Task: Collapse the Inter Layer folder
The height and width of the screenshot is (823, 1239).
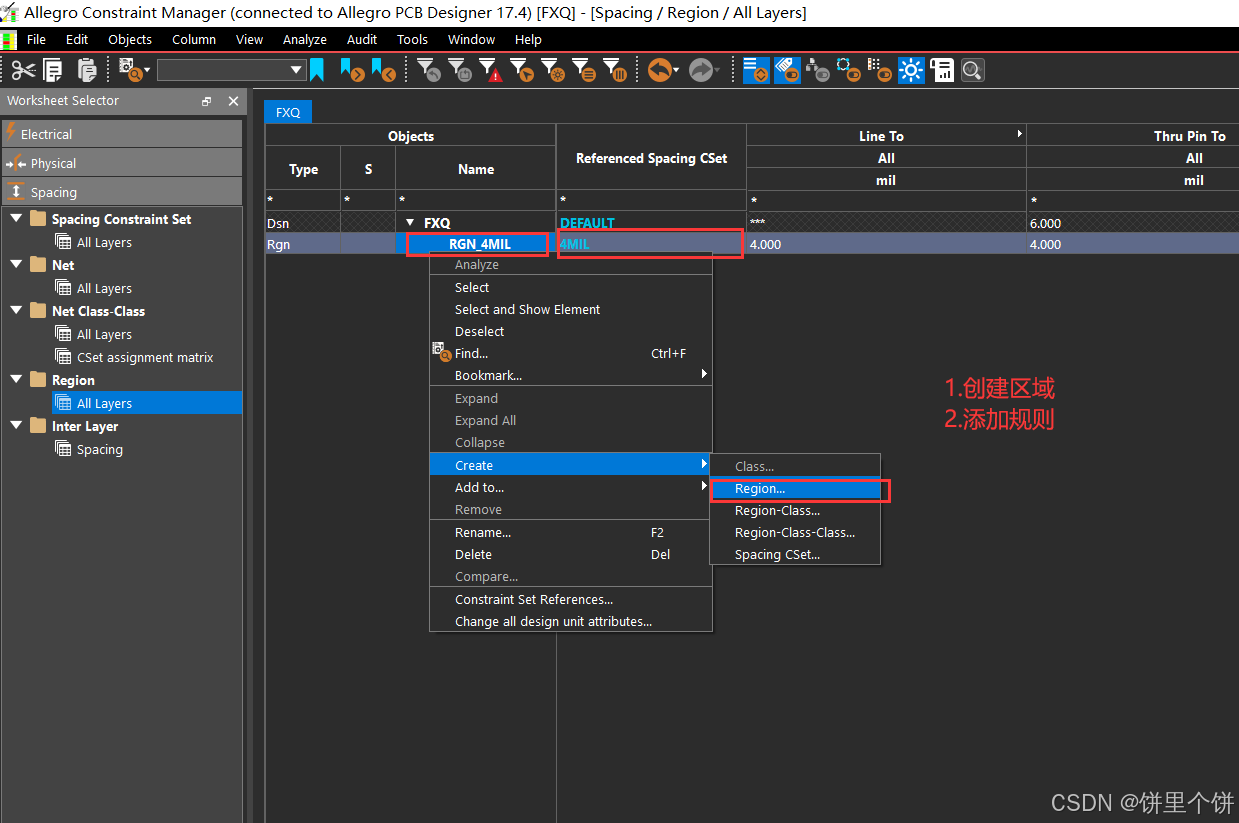Action: pos(16,426)
